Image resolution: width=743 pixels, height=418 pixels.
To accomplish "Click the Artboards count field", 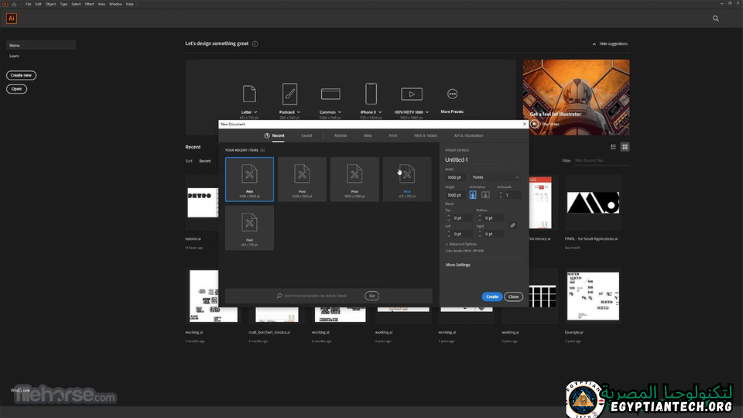I will coord(513,195).
